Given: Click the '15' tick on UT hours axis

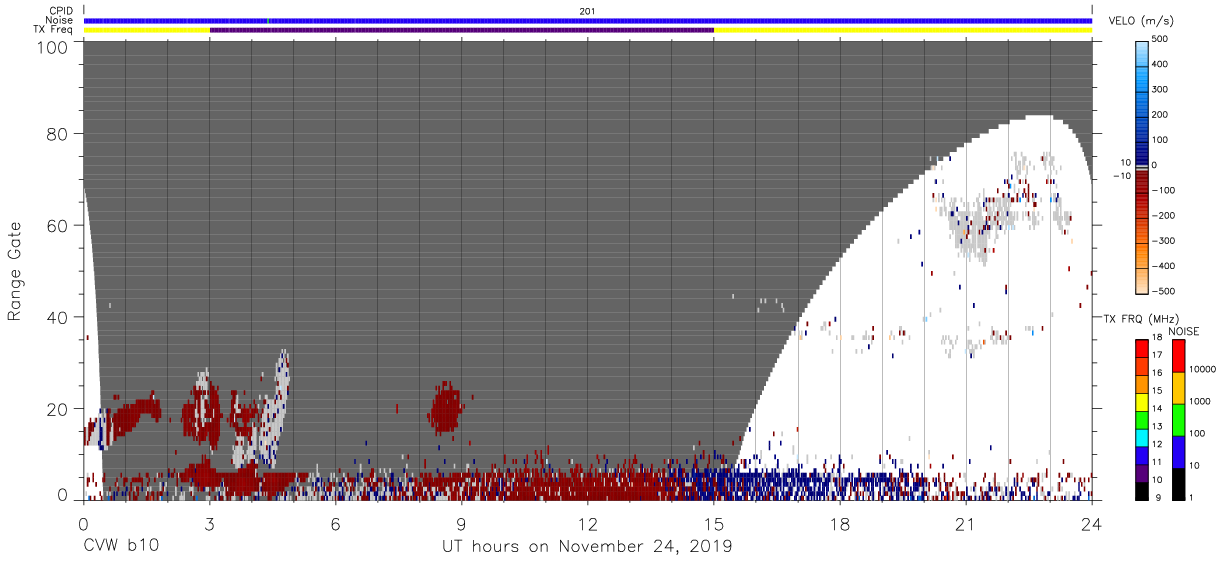Looking at the screenshot, I should click(714, 523).
